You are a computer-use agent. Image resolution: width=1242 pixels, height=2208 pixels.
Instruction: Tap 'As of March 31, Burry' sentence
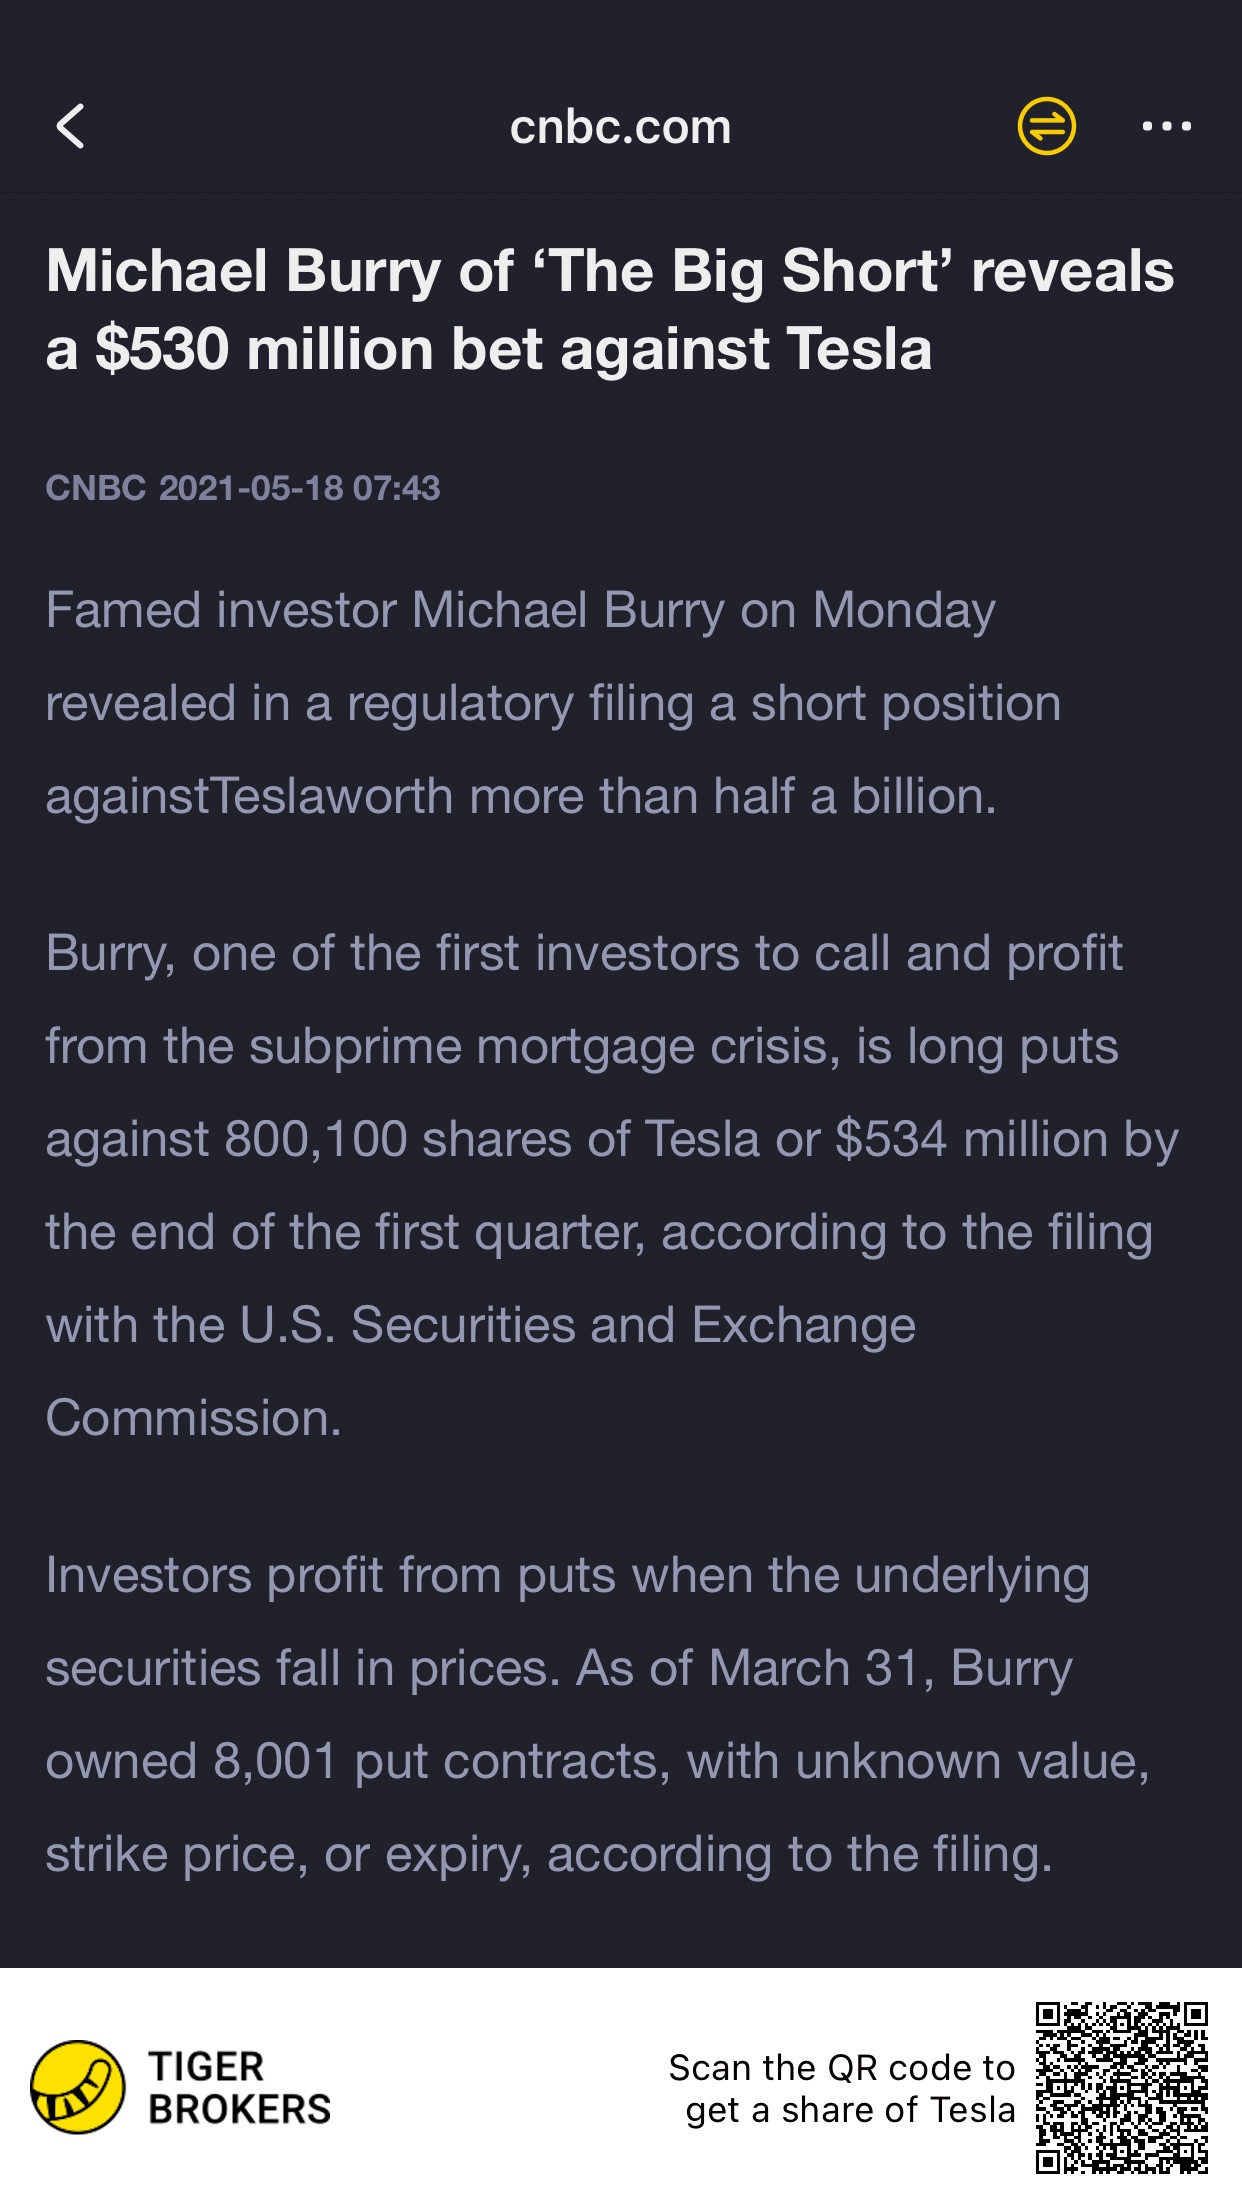click(x=824, y=1668)
